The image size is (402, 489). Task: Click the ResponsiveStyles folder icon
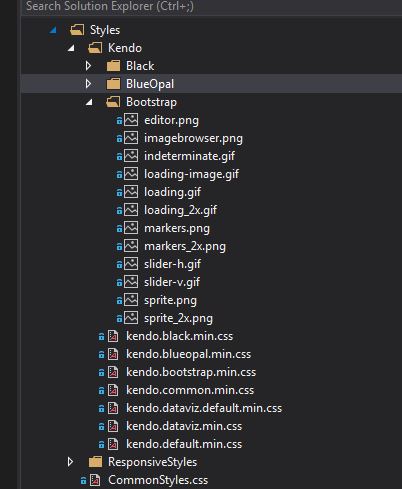point(95,462)
